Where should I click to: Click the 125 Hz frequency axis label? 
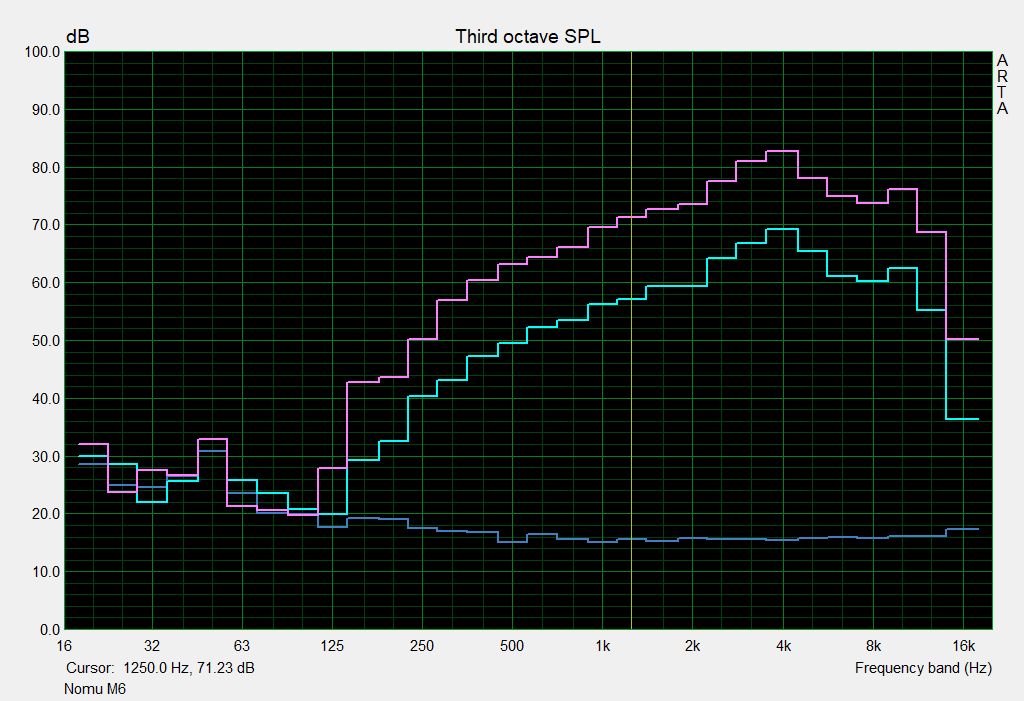coord(332,646)
